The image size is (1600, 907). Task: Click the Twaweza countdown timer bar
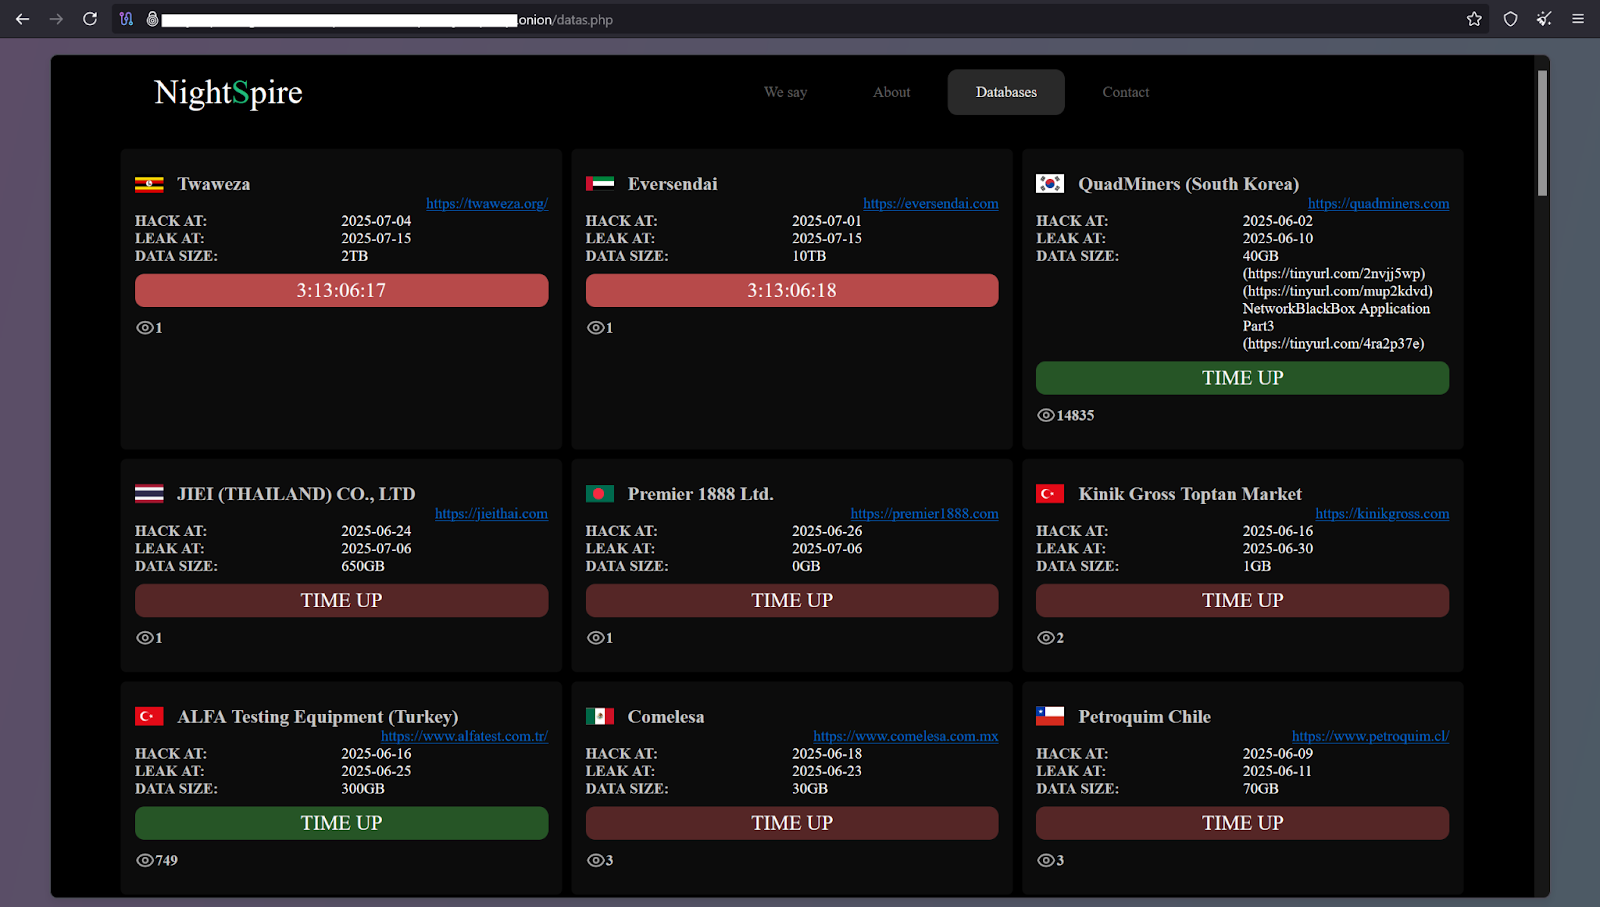pos(341,290)
